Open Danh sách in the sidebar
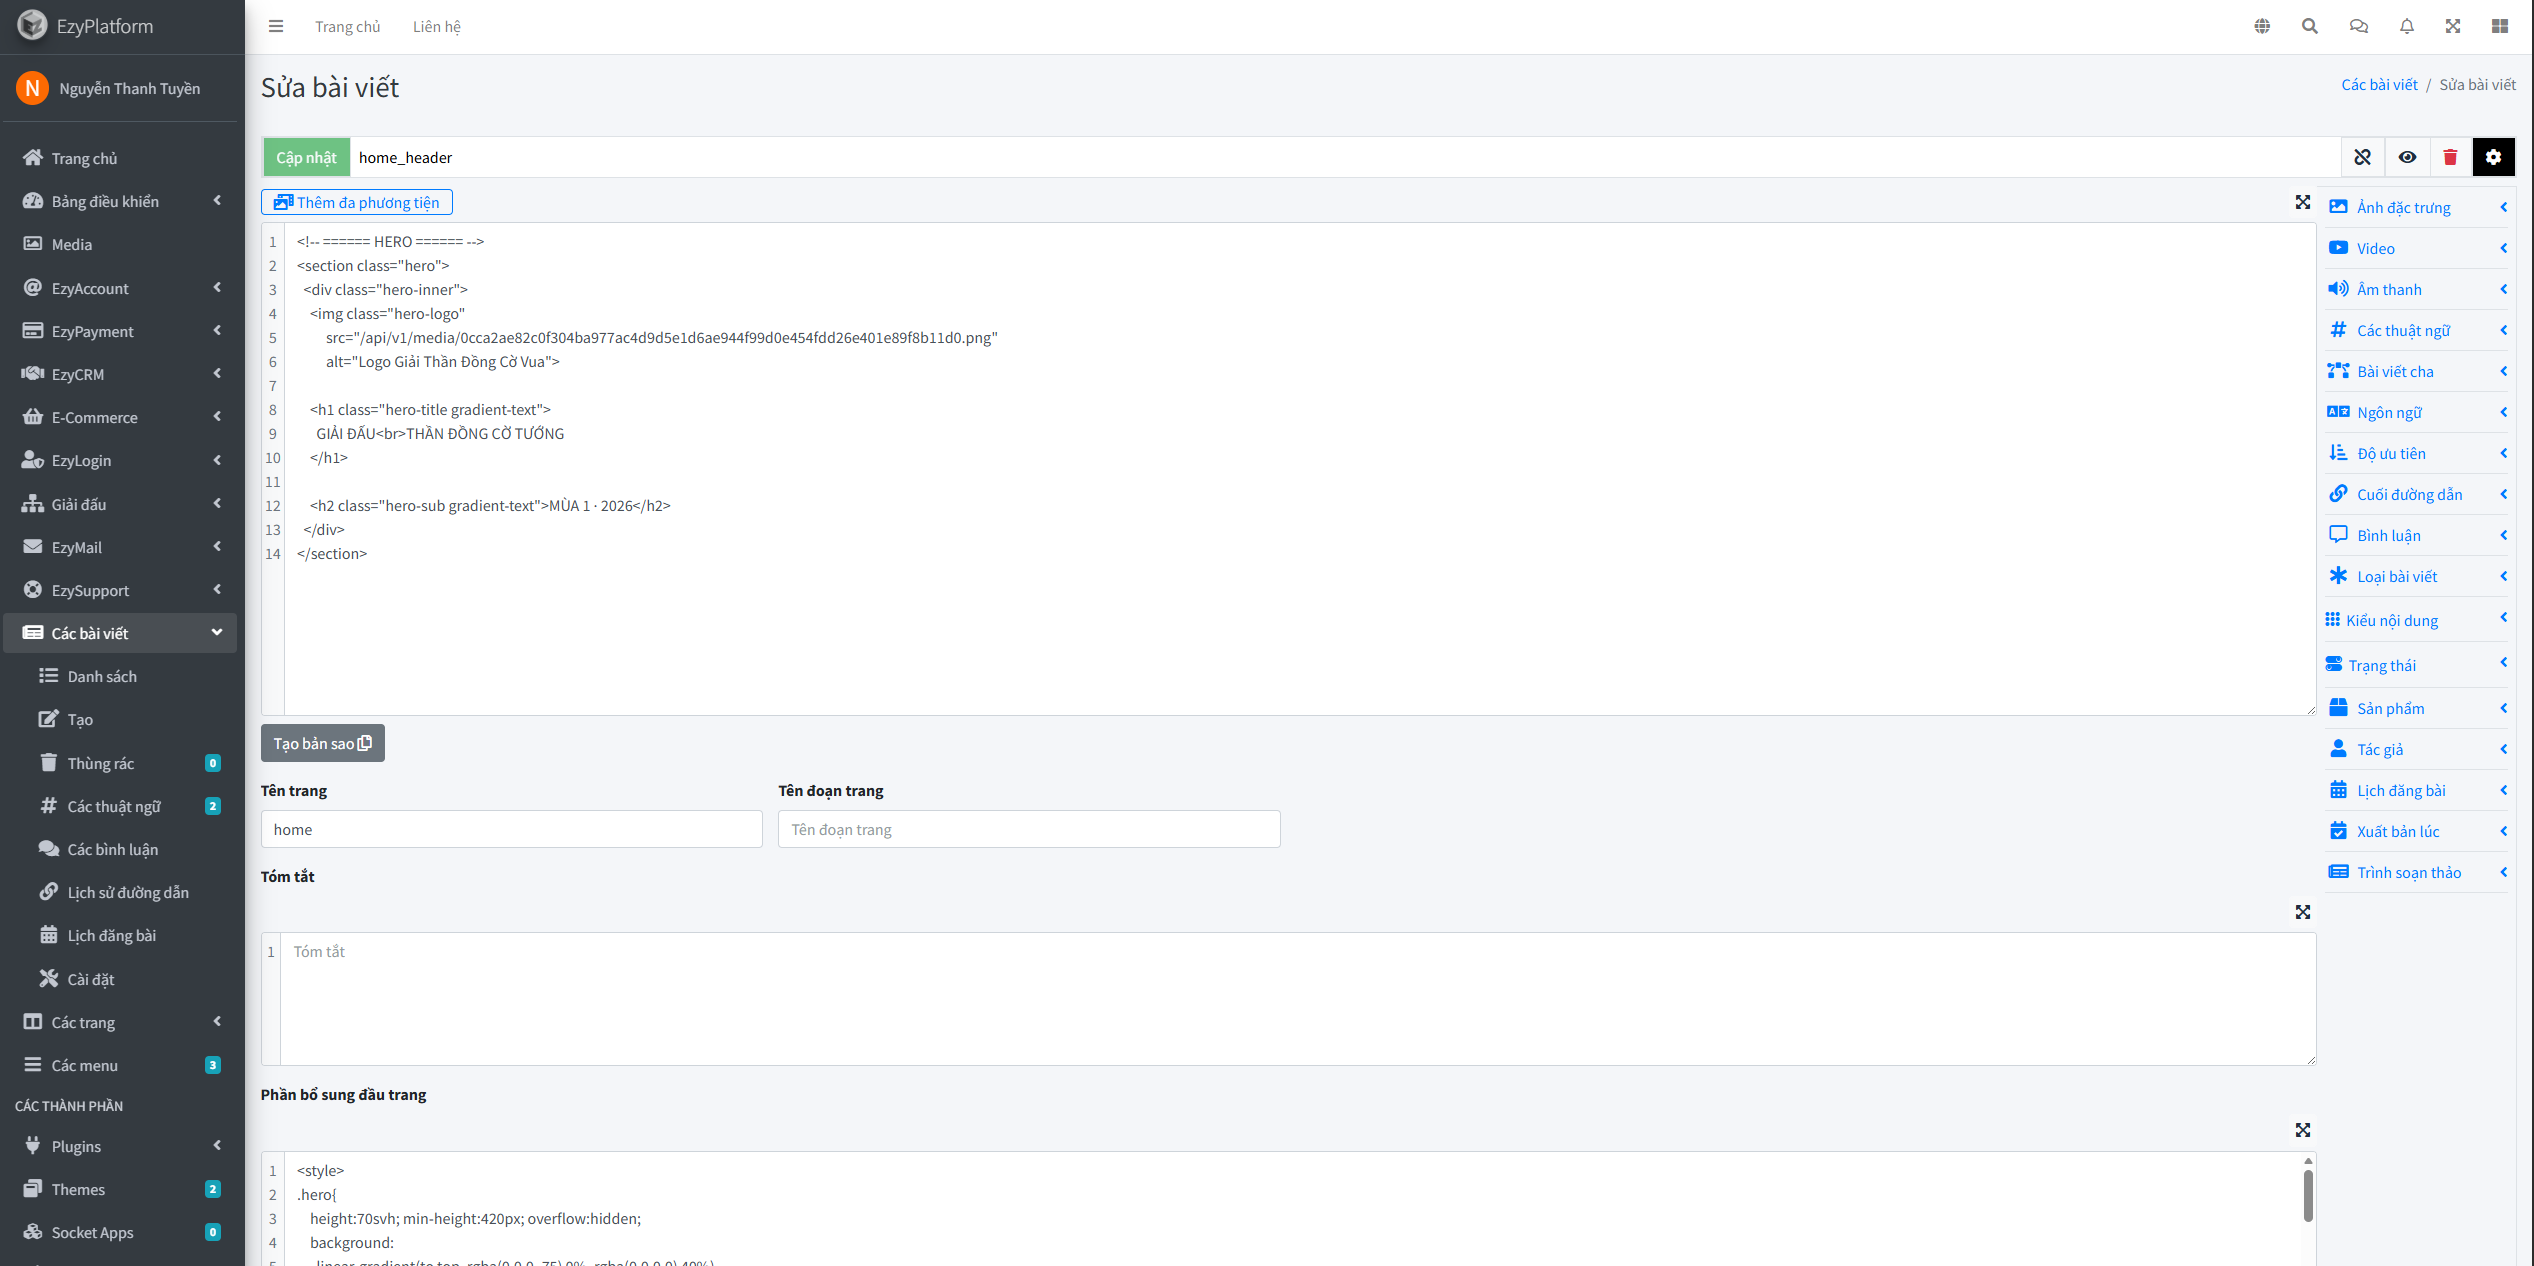This screenshot has height=1266, width=2534. point(102,676)
